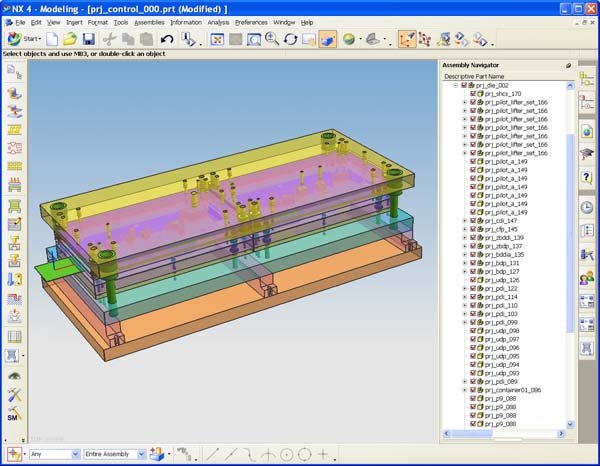Click the Save icon in the toolbar
600x466 pixels.
tap(88, 39)
